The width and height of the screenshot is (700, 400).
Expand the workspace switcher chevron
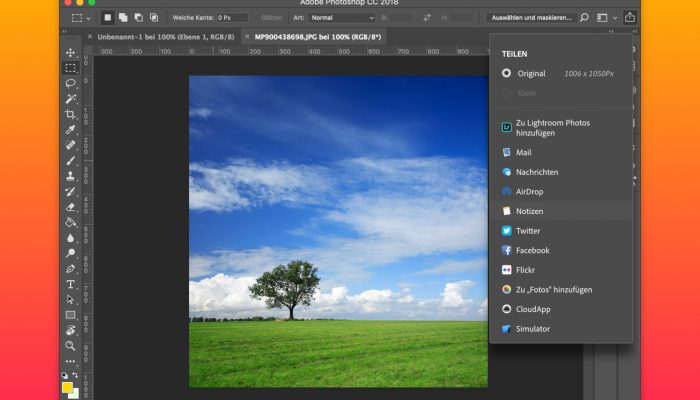pyautogui.click(x=615, y=18)
